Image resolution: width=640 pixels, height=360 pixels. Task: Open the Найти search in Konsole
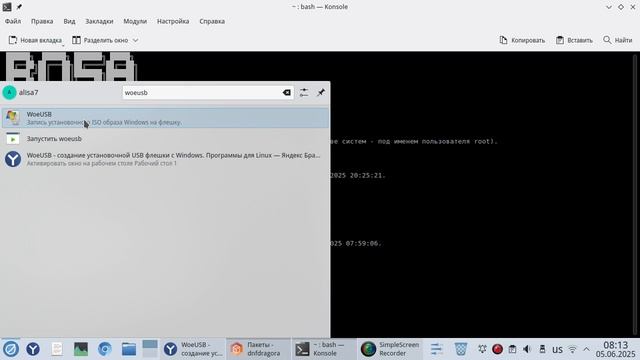(x=618, y=40)
